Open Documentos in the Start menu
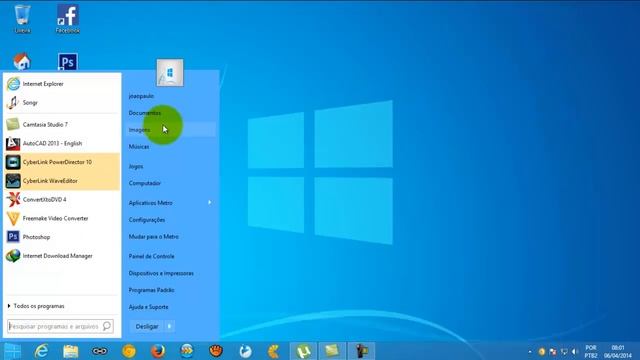 tap(145, 113)
